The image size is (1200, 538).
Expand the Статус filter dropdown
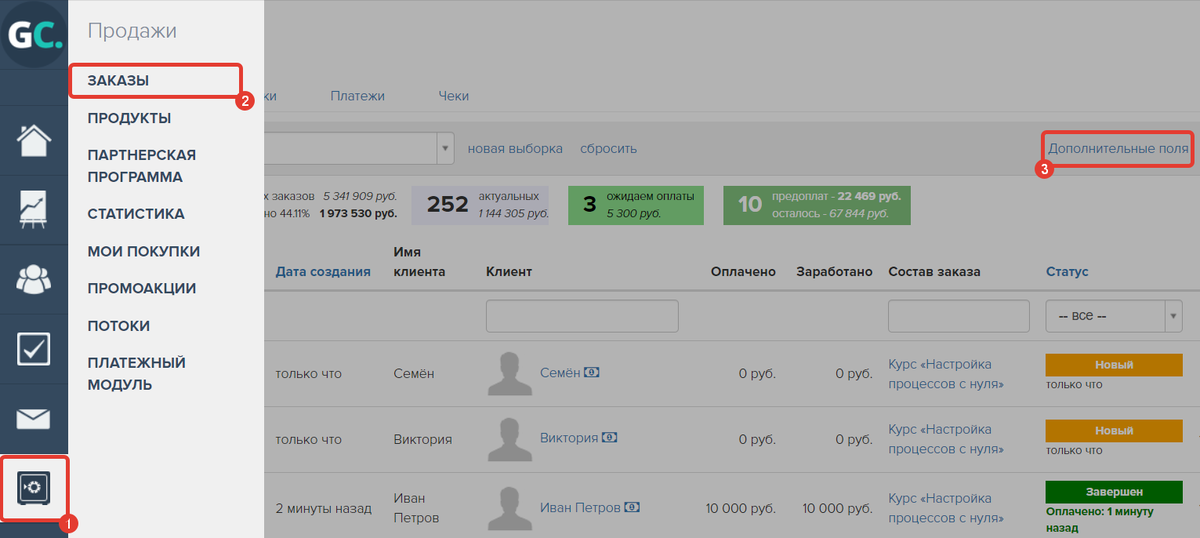[1171, 316]
